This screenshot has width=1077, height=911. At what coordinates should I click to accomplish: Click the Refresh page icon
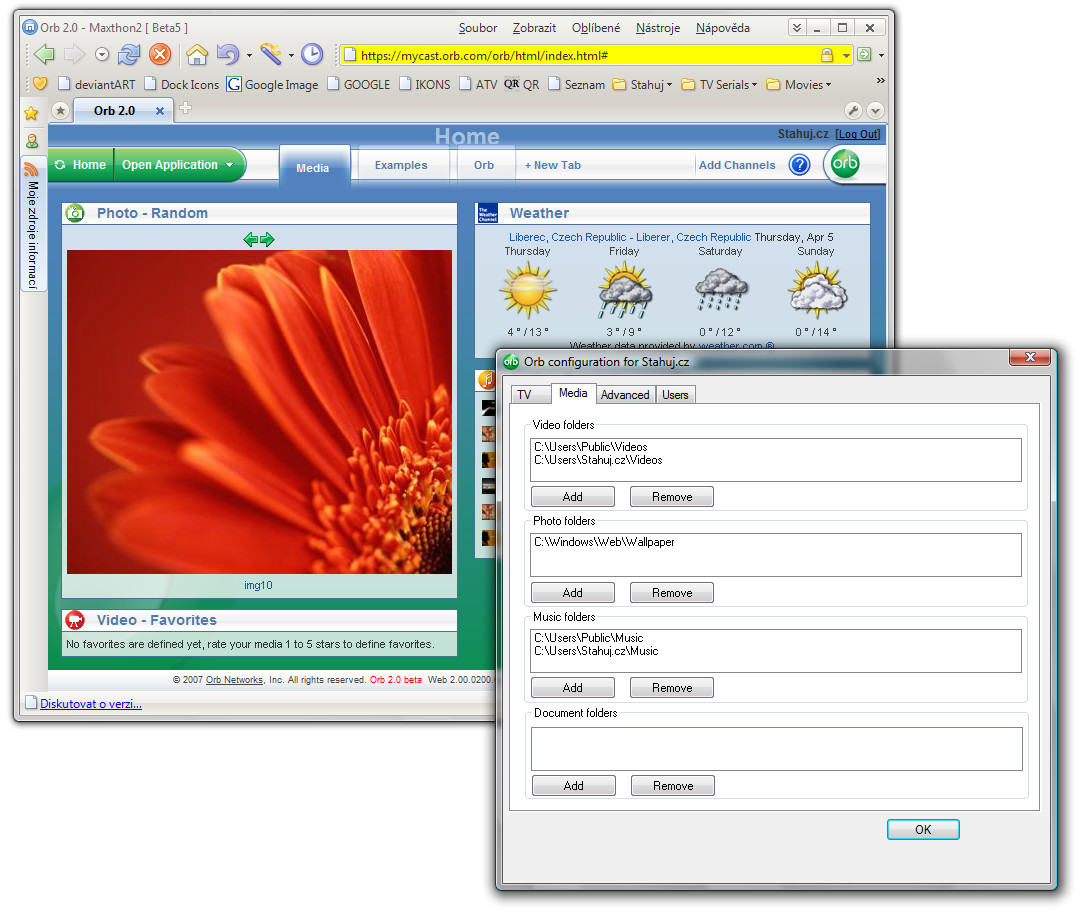coord(128,54)
